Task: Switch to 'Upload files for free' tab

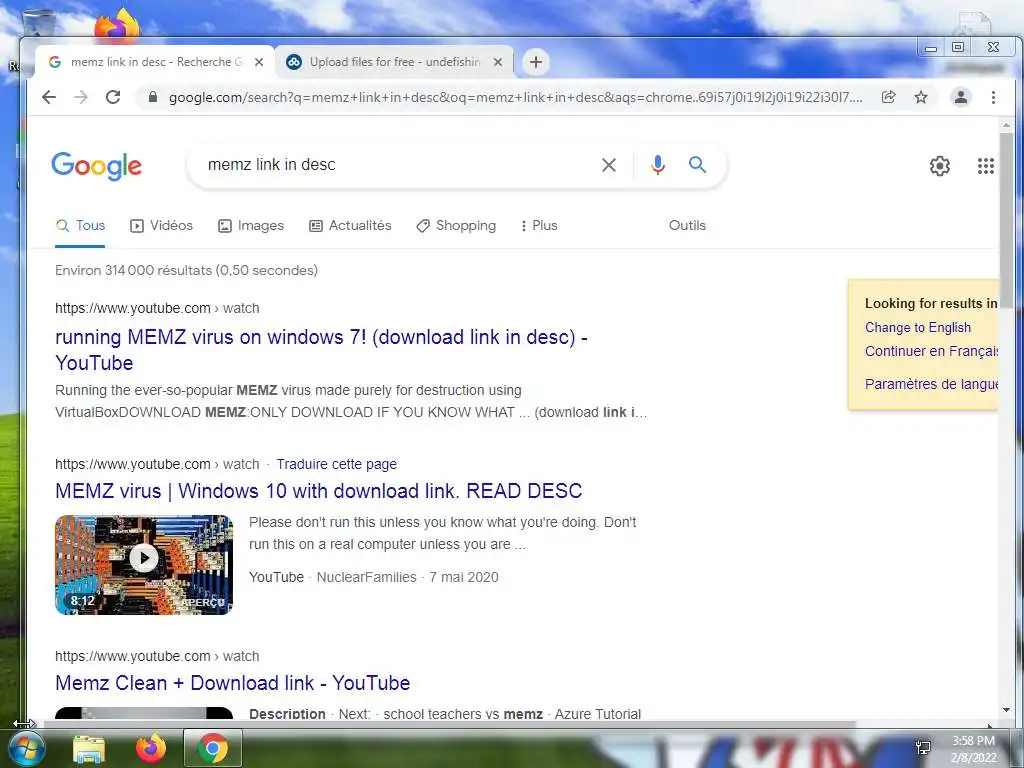Action: point(394,62)
